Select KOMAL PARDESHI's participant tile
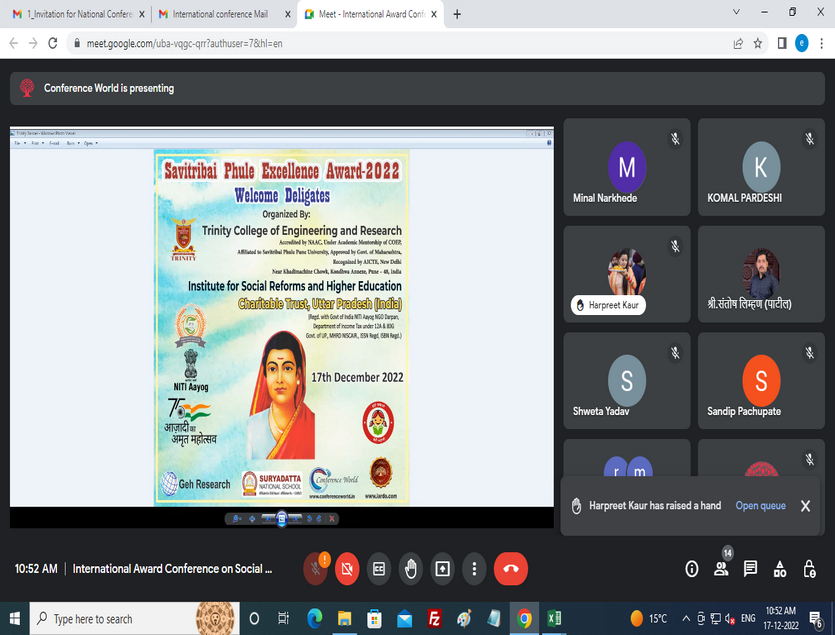The width and height of the screenshot is (835, 635). pos(762,167)
